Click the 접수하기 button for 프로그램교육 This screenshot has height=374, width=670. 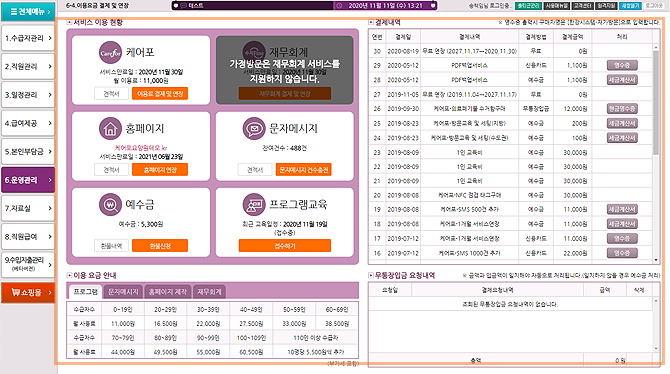click(x=285, y=246)
